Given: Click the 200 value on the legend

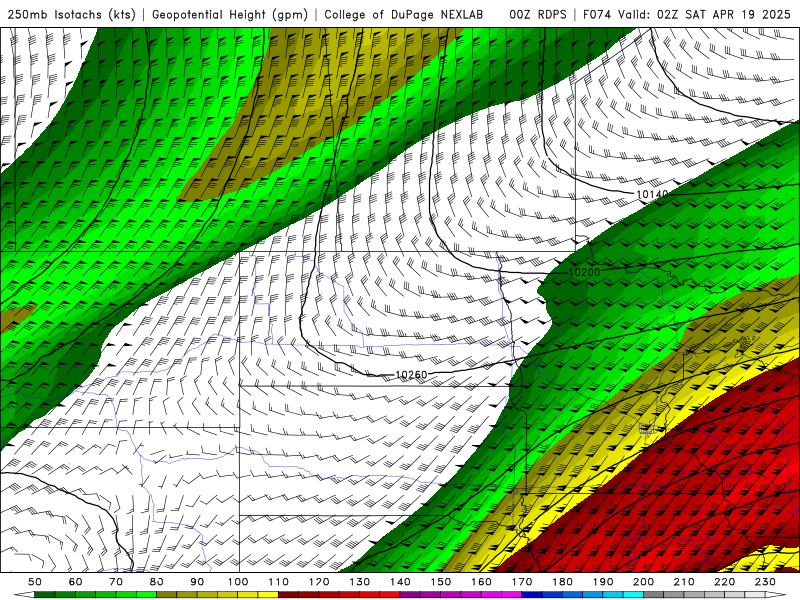Looking at the screenshot, I should [643, 582].
